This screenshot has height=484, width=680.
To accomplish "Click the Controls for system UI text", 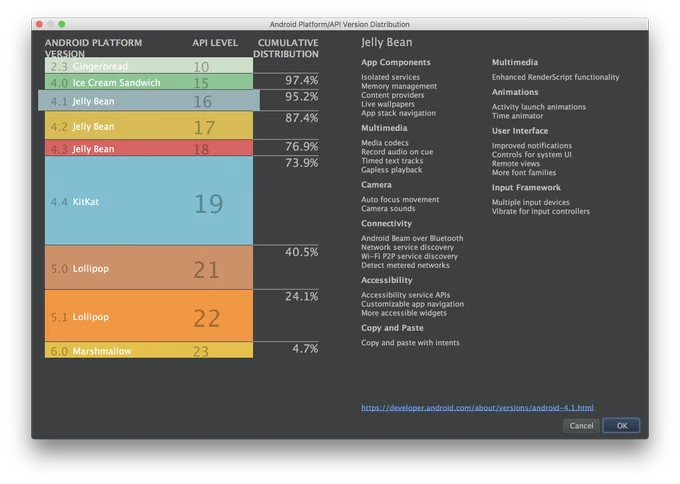I will 531,155.
